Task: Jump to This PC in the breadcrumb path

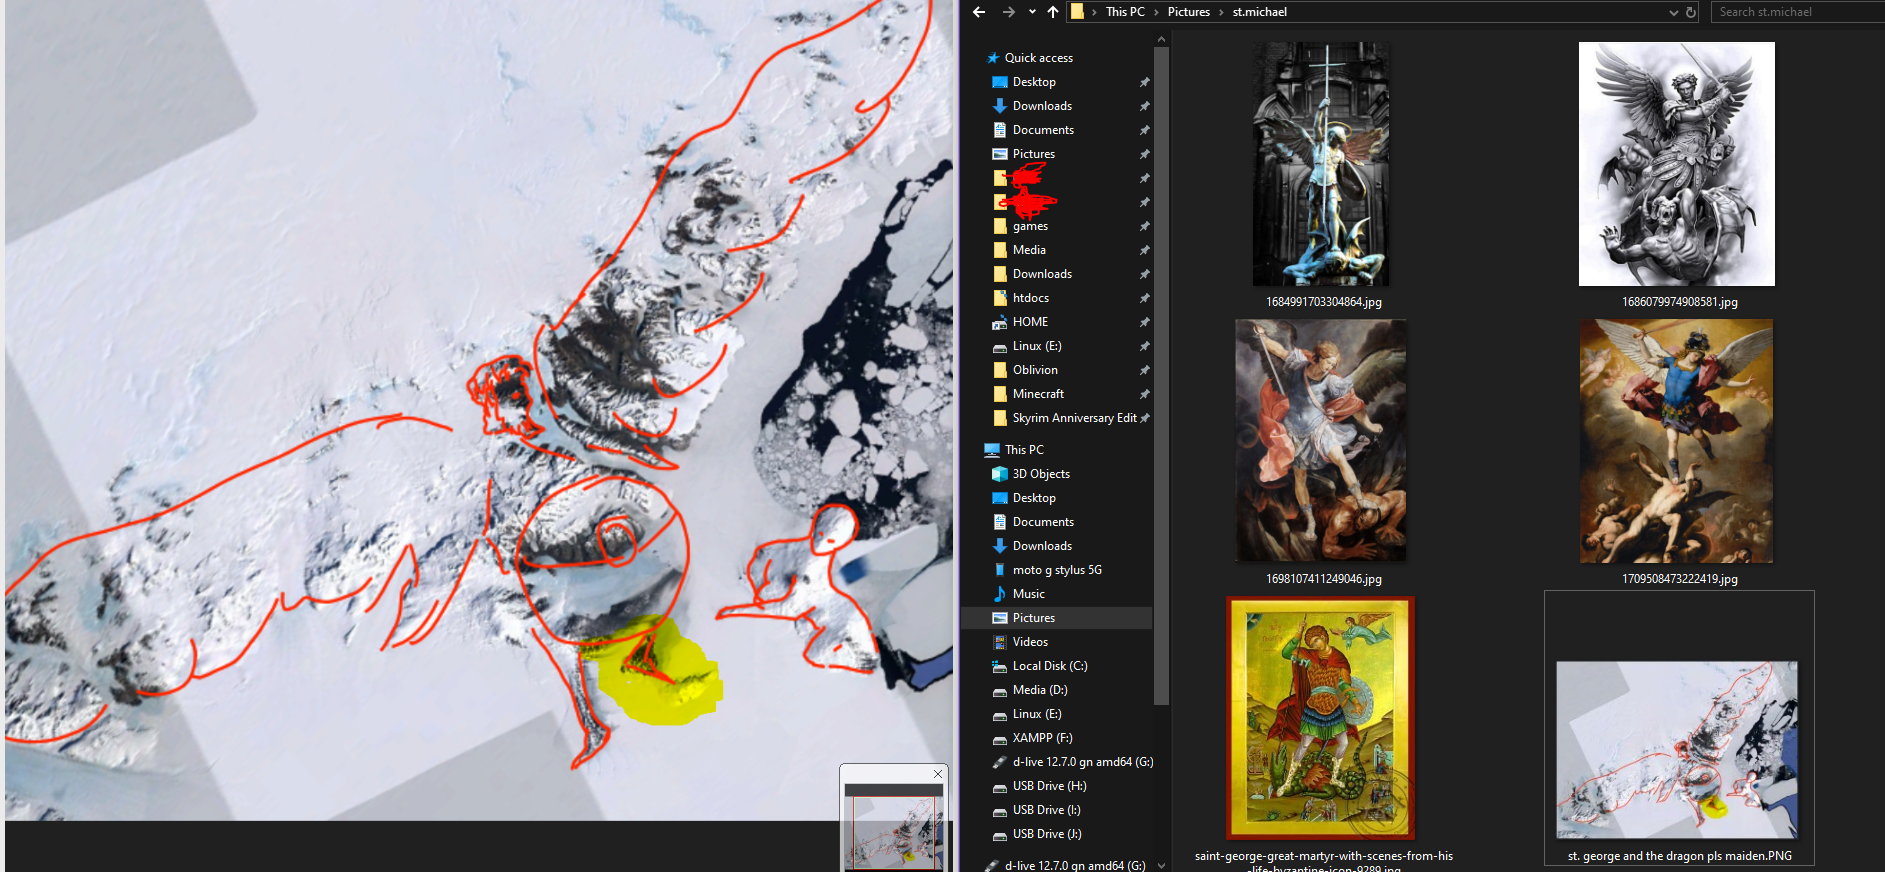Action: tap(1125, 12)
